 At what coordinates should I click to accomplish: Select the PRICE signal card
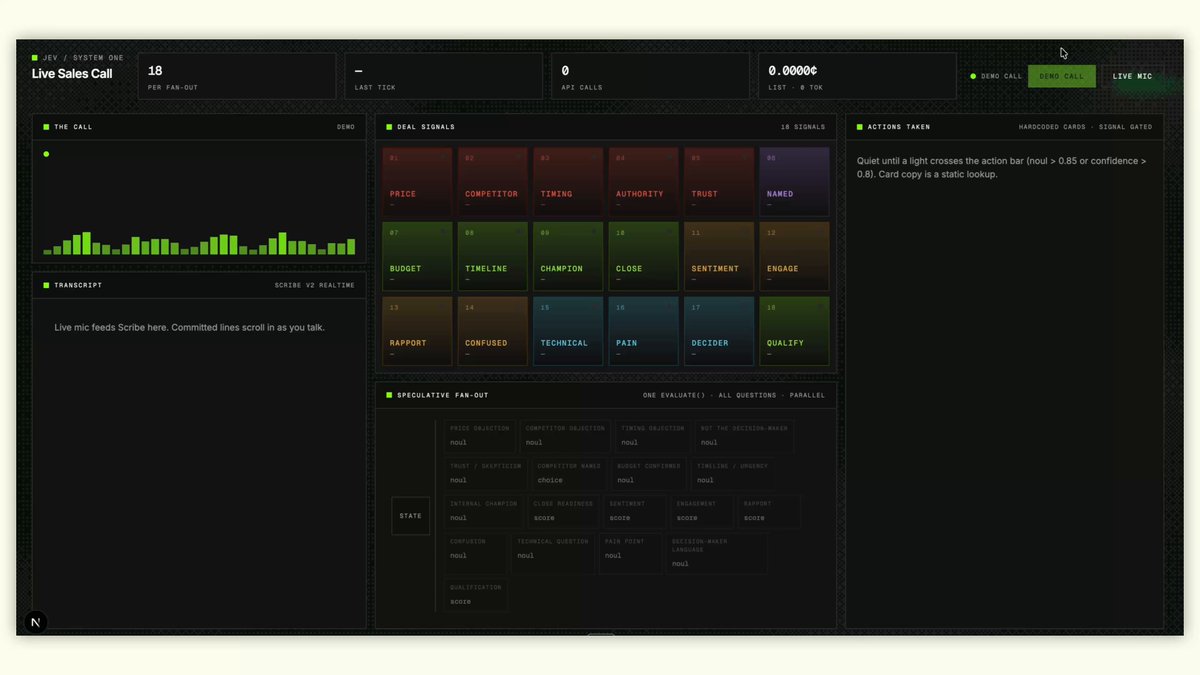(x=417, y=181)
